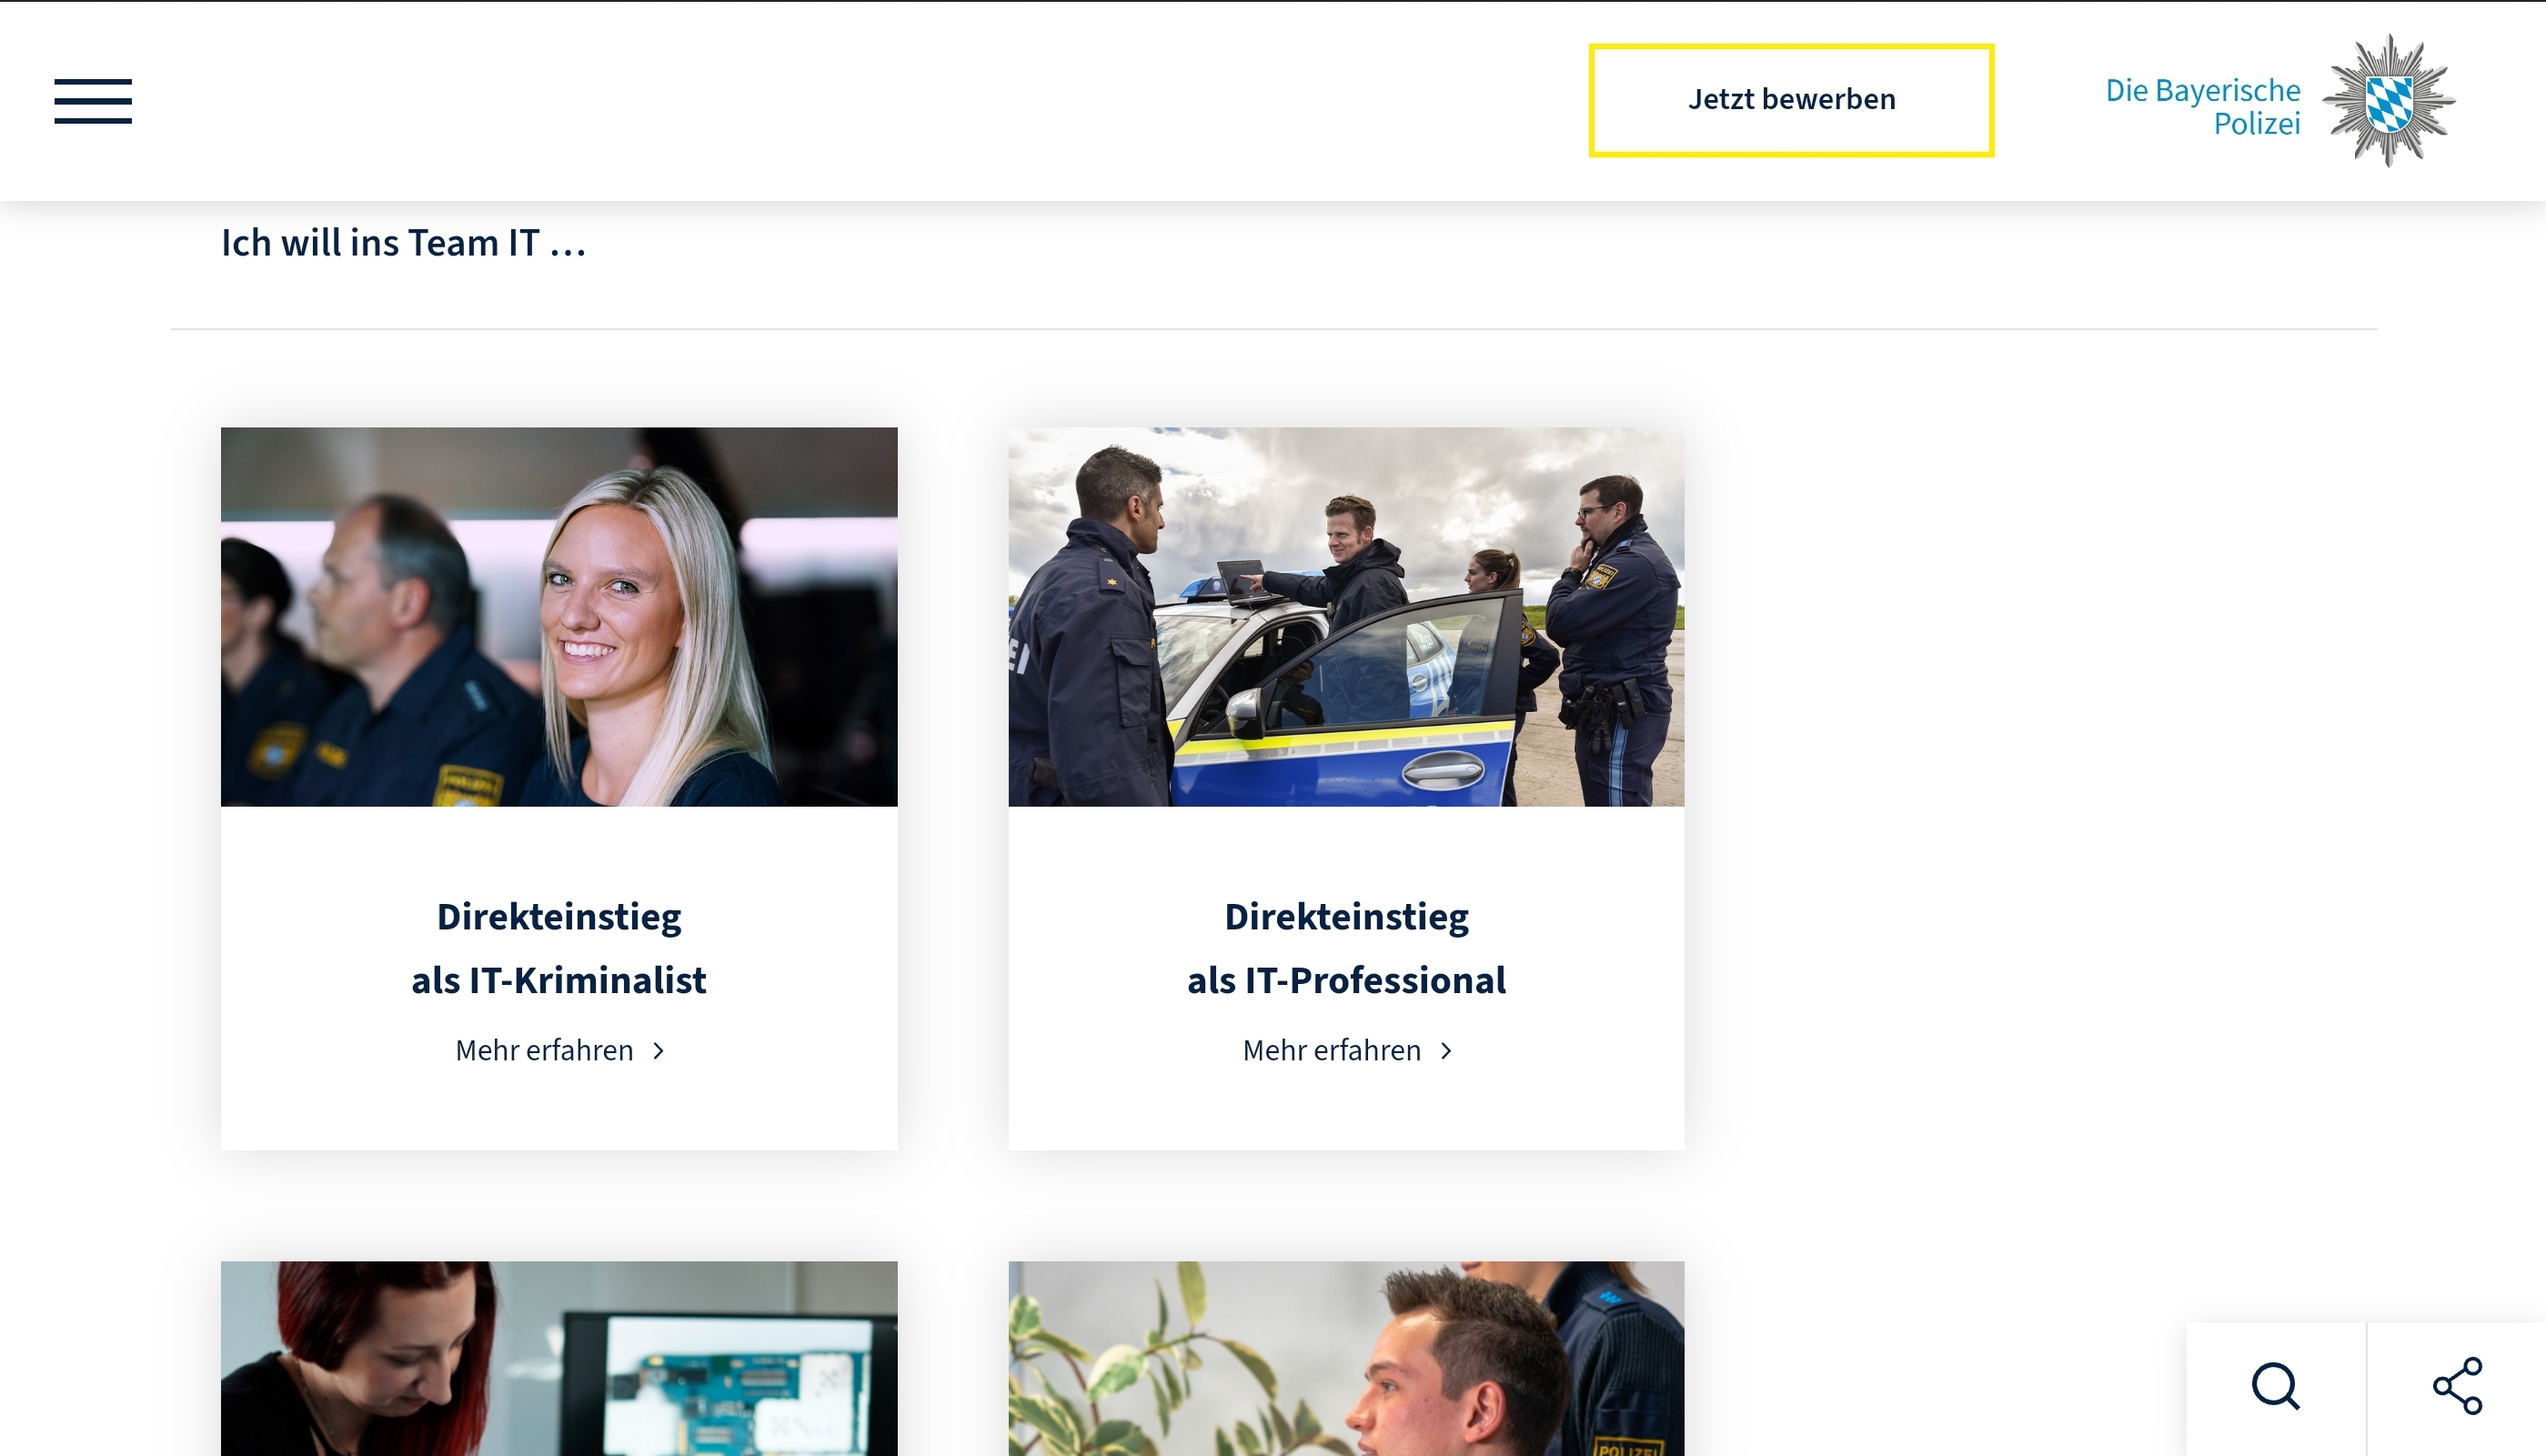The image size is (2546, 1456).
Task: Open the young man with plant photo
Action: tap(1346, 1358)
